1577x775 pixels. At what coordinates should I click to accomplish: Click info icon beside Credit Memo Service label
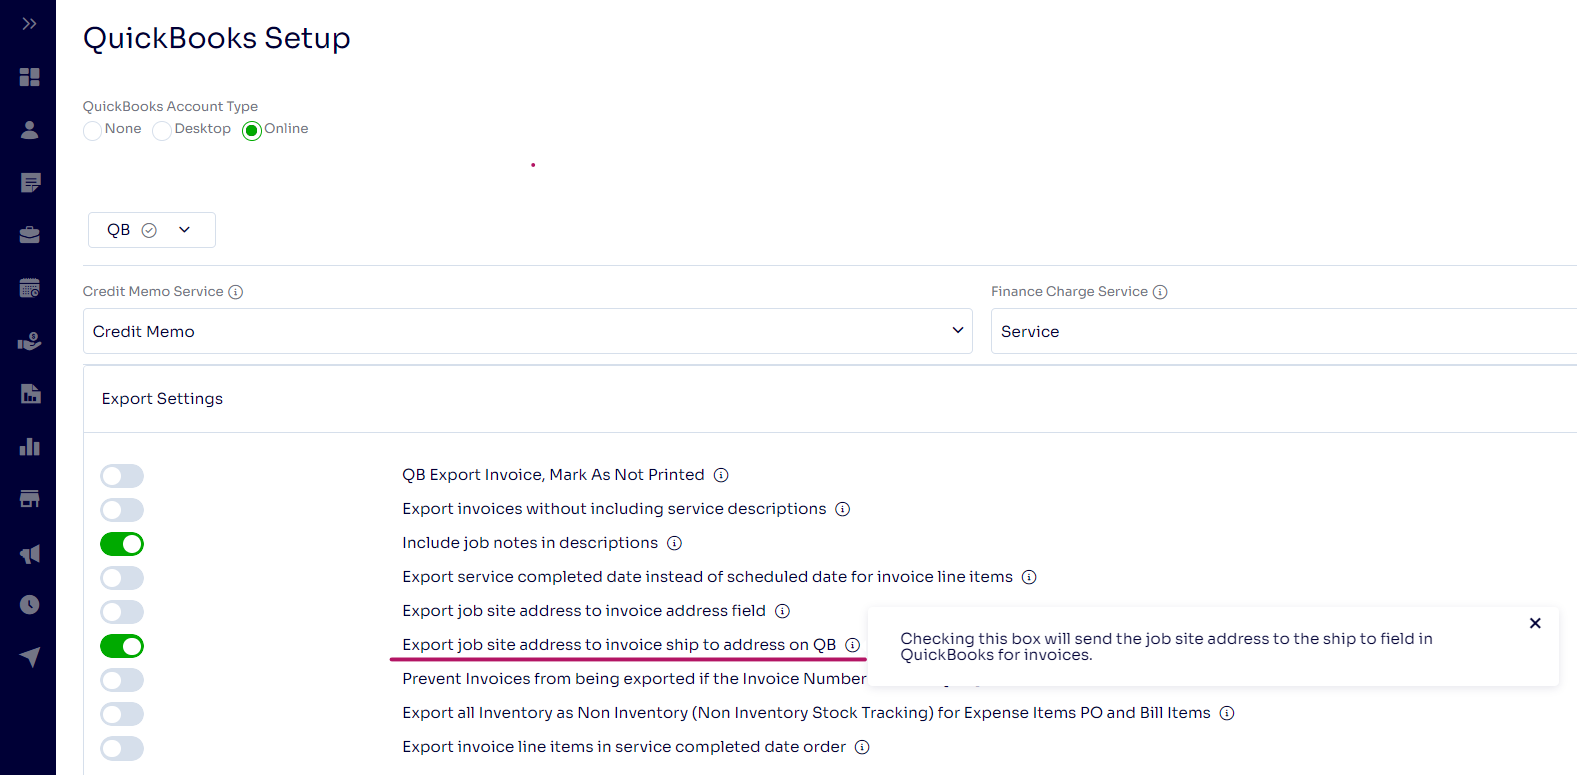(236, 292)
